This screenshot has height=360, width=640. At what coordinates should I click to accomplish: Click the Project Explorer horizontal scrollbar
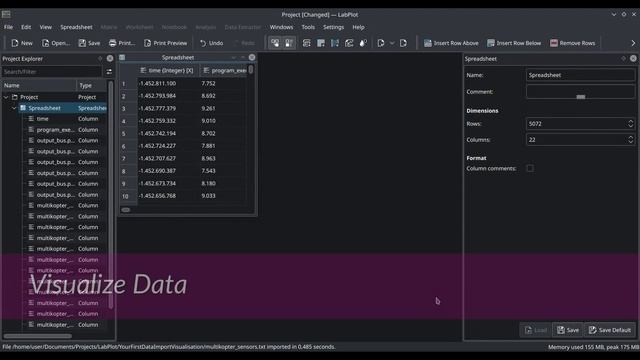[38, 336]
